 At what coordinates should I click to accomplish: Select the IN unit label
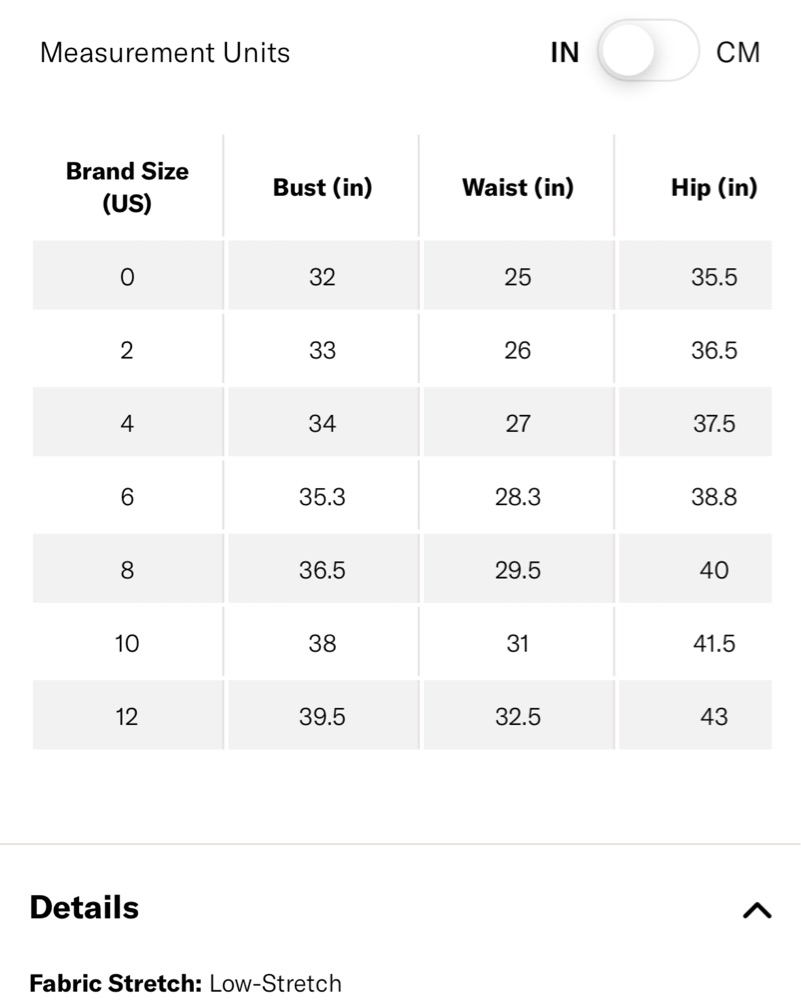[x=564, y=52]
